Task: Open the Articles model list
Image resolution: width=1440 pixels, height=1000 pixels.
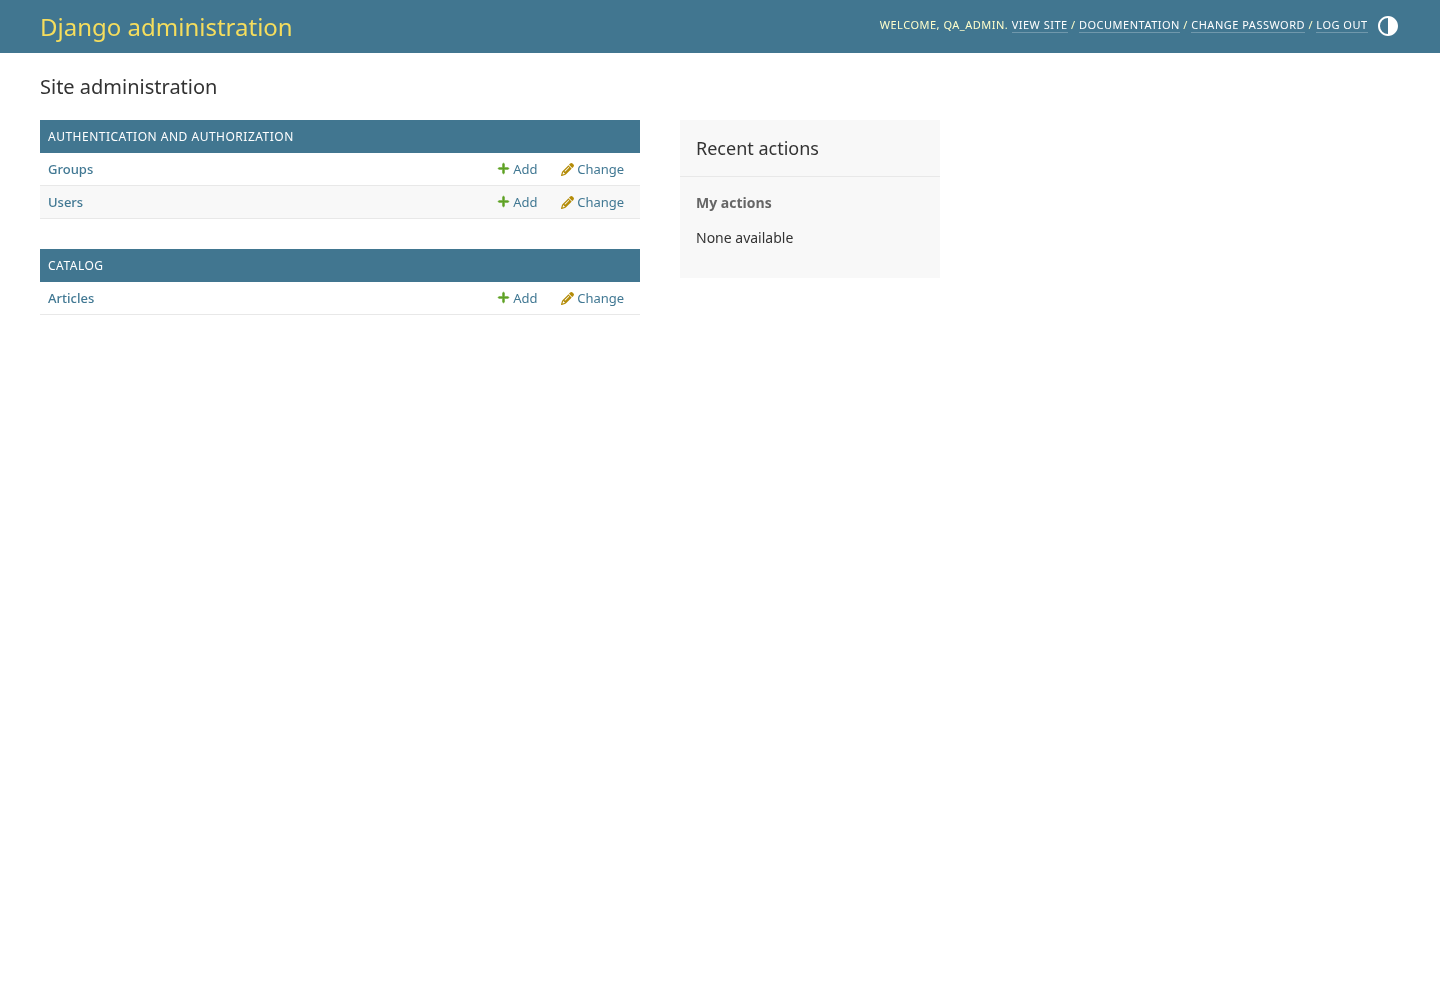Action: tap(71, 298)
